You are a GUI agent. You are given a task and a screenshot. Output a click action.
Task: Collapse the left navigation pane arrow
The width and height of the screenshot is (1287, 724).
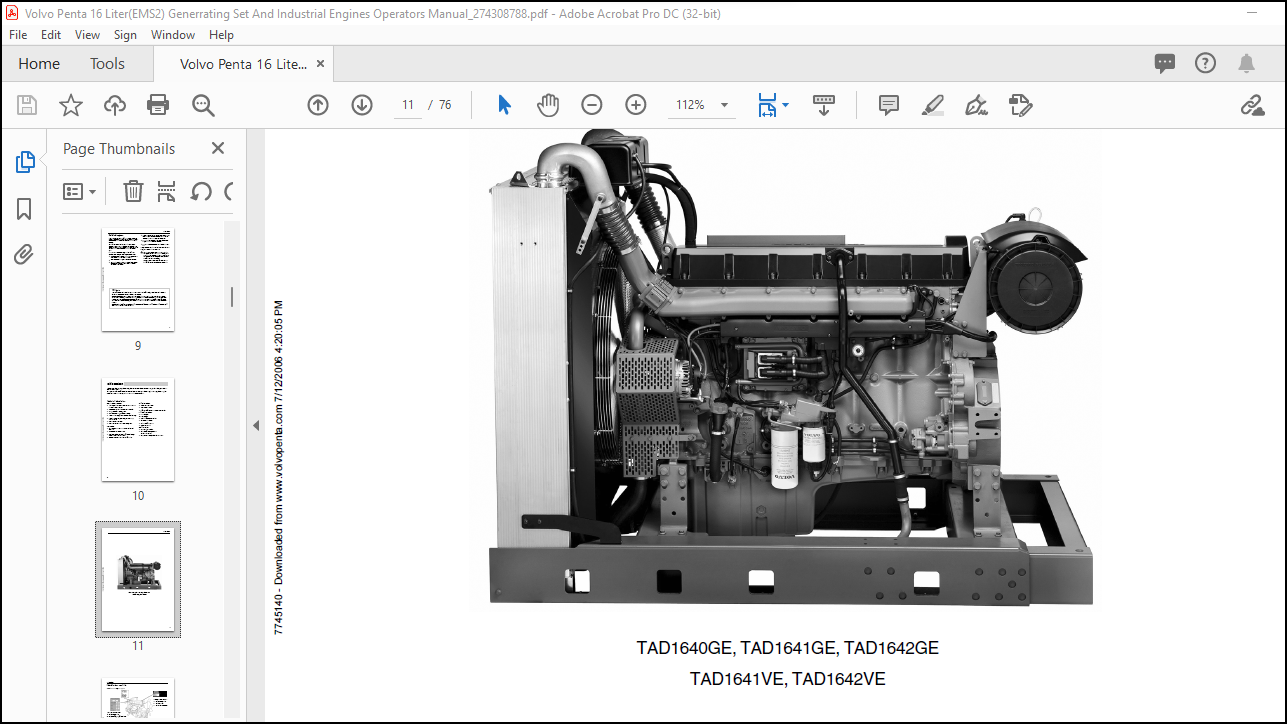point(255,425)
